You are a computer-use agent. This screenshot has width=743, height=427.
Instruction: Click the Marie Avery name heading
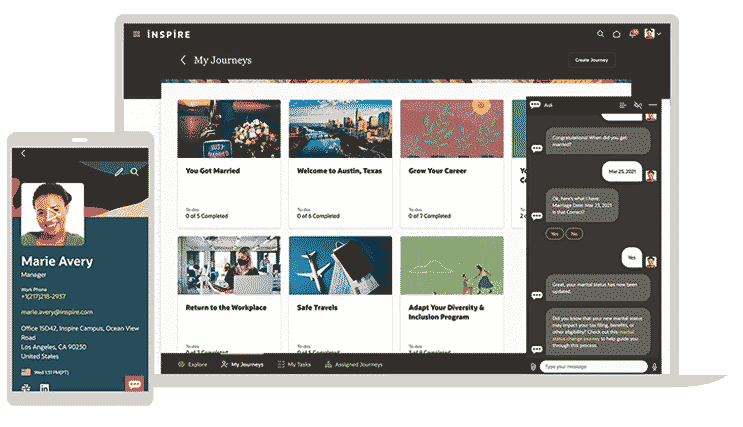tap(57, 261)
